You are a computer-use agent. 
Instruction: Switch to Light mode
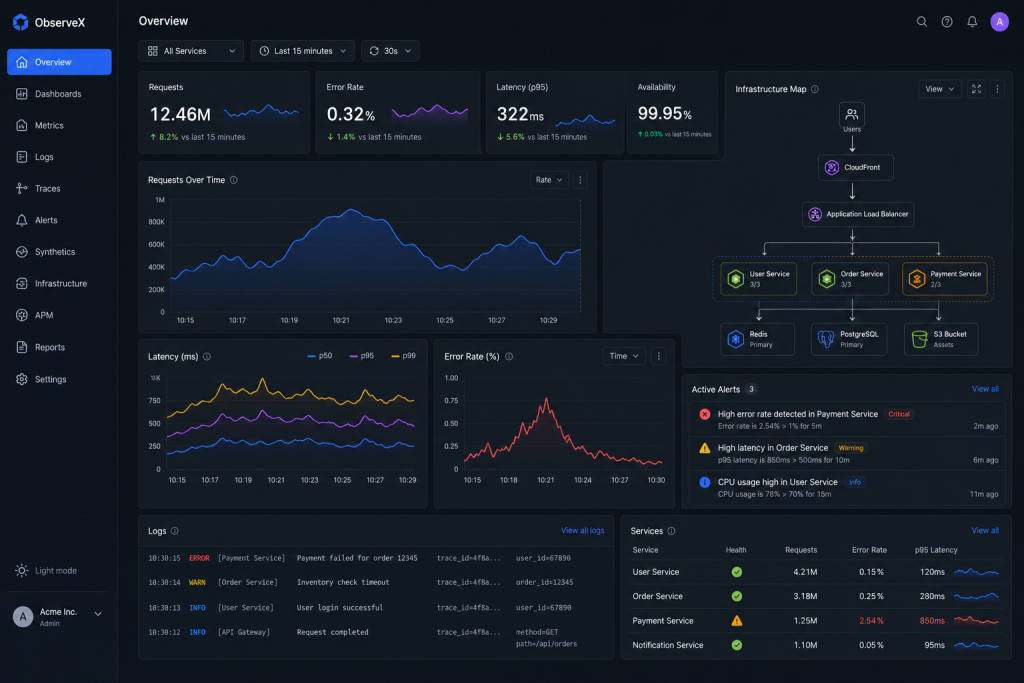click(x=46, y=571)
